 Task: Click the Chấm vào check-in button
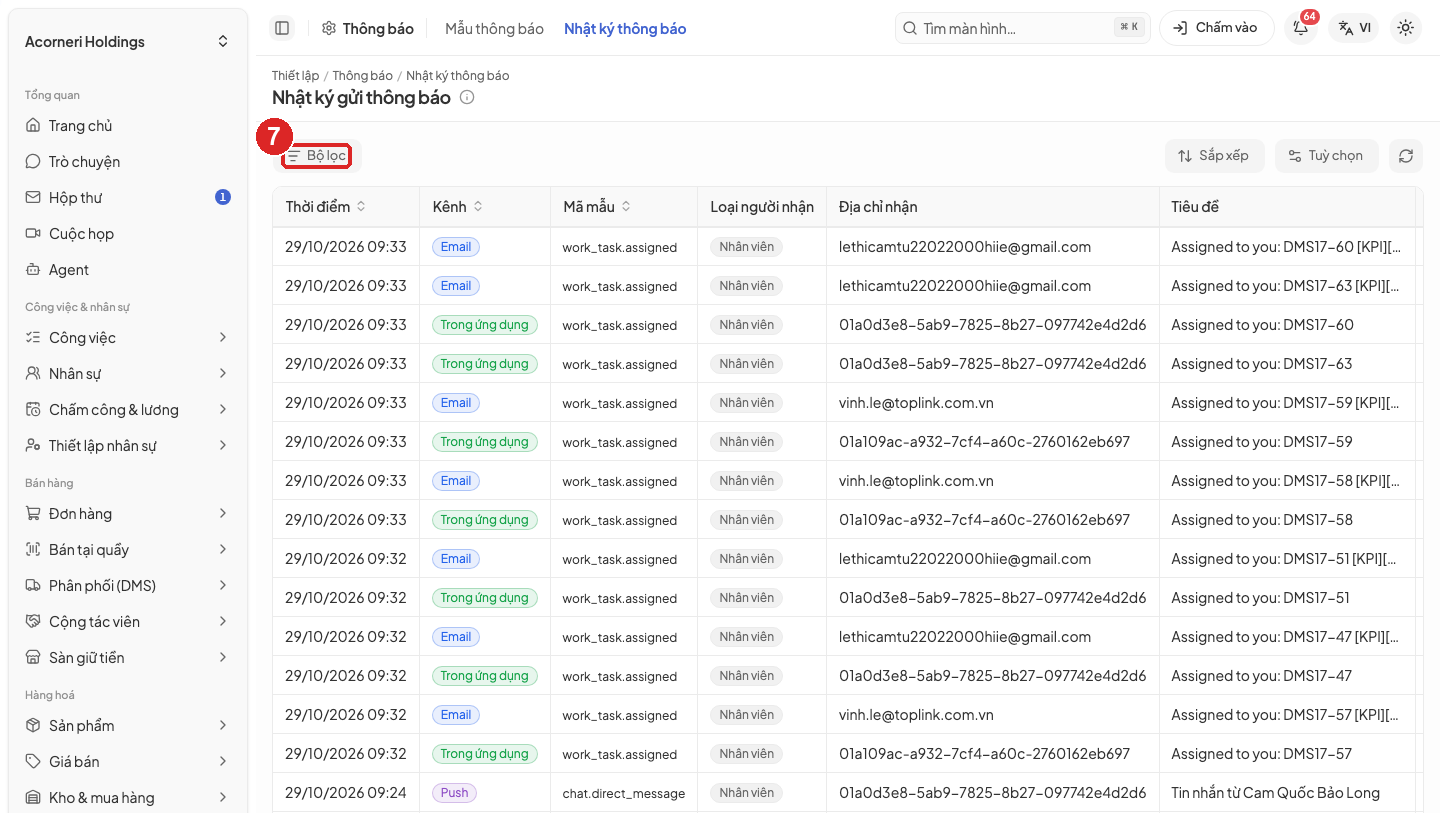click(1216, 28)
